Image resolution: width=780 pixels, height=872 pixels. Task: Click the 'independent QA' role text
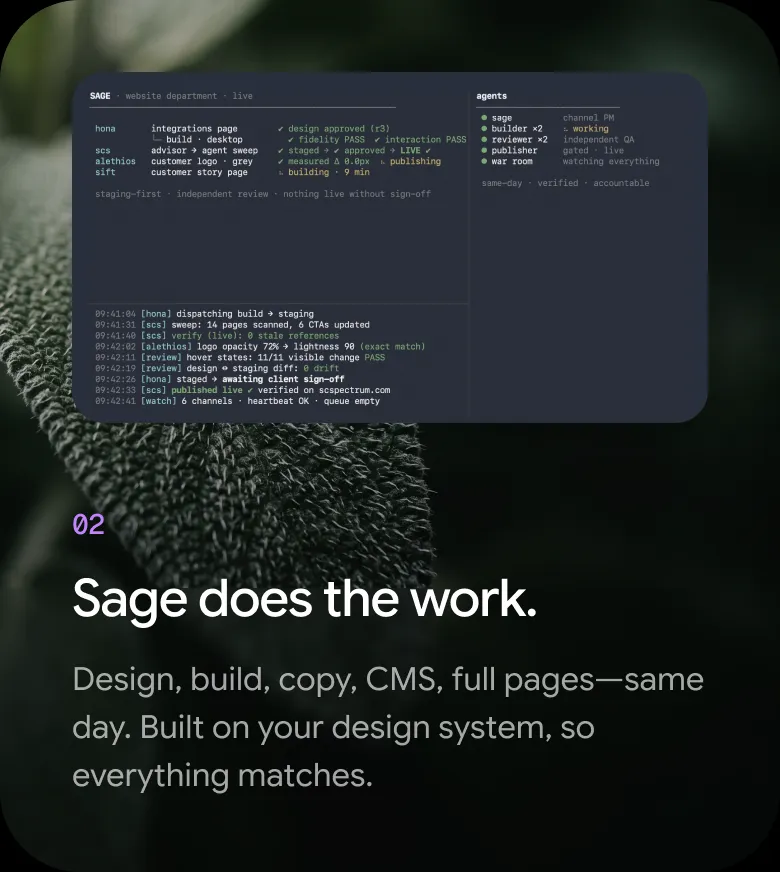pyautogui.click(x=598, y=140)
